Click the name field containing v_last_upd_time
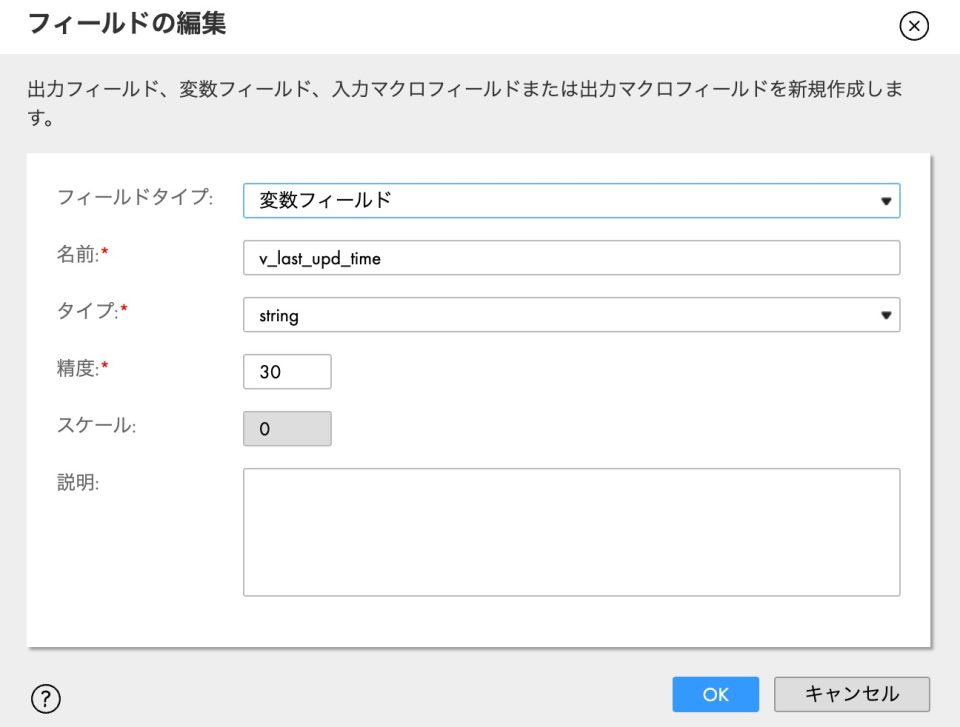Image resolution: width=960 pixels, height=727 pixels. (x=570, y=257)
